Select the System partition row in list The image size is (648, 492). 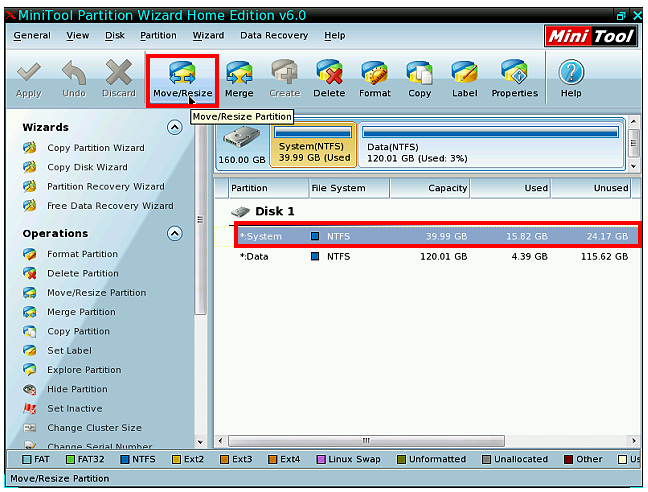pyautogui.click(x=438, y=236)
